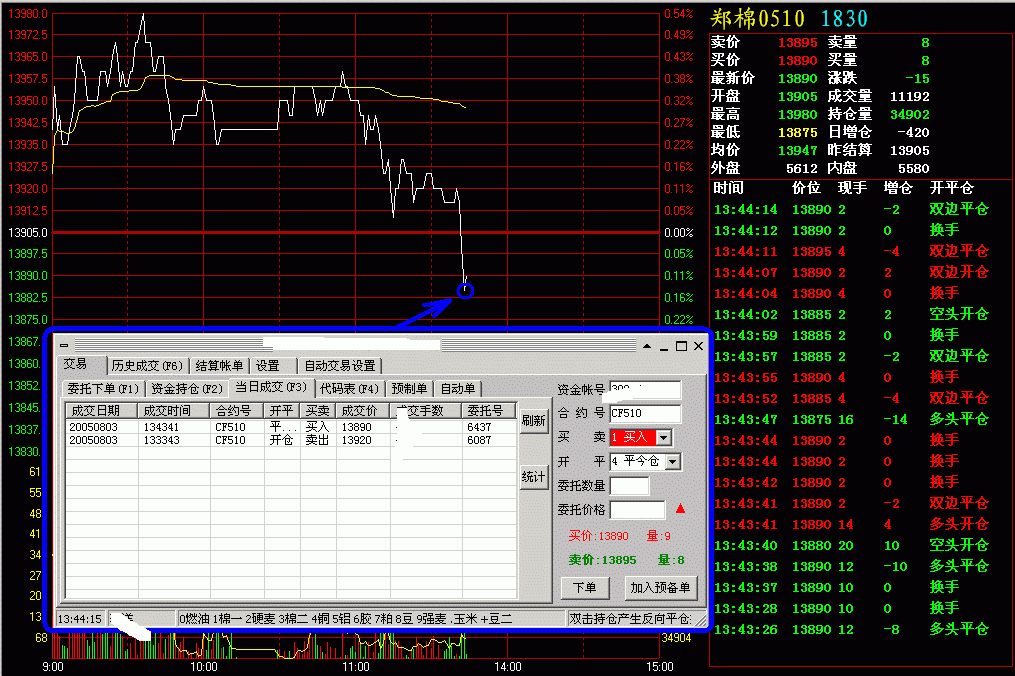This screenshot has width=1015, height=676.
Task: Select the 自动交易设置 tab
Action: 339,366
